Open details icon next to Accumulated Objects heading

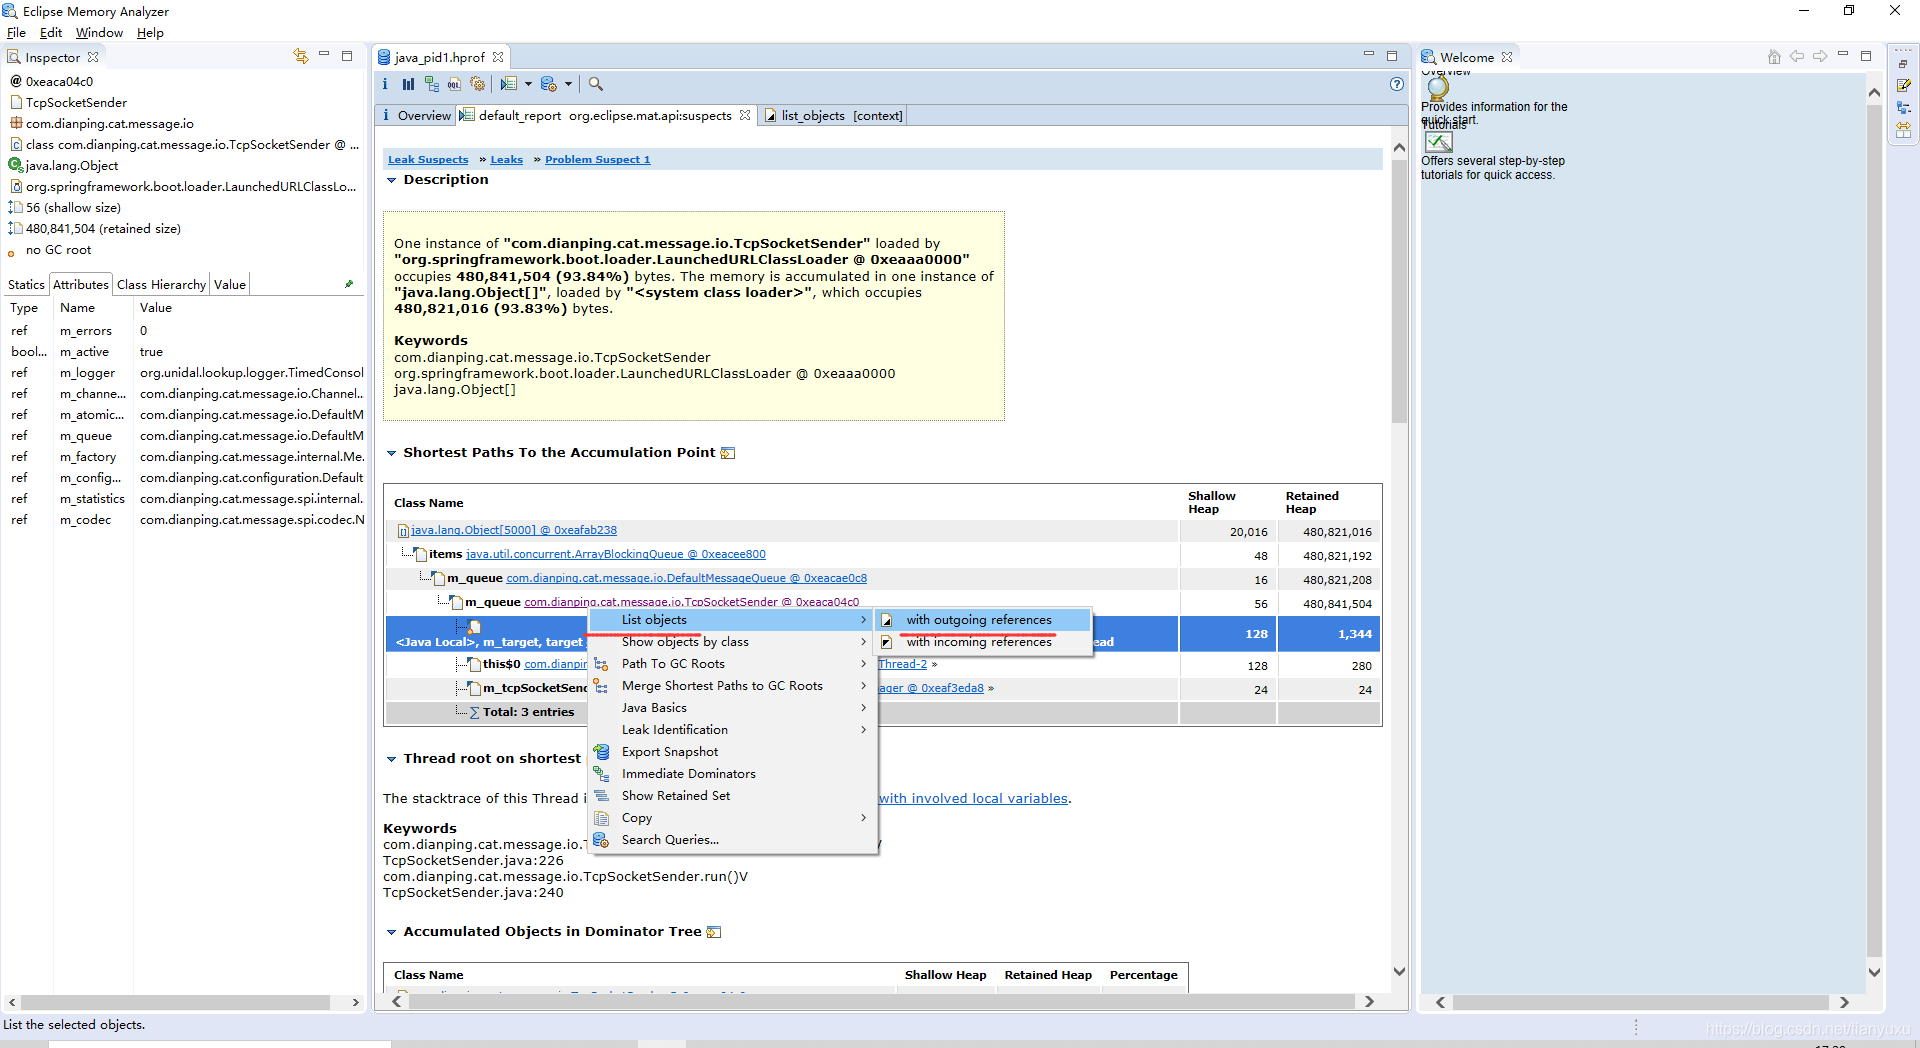click(x=714, y=932)
